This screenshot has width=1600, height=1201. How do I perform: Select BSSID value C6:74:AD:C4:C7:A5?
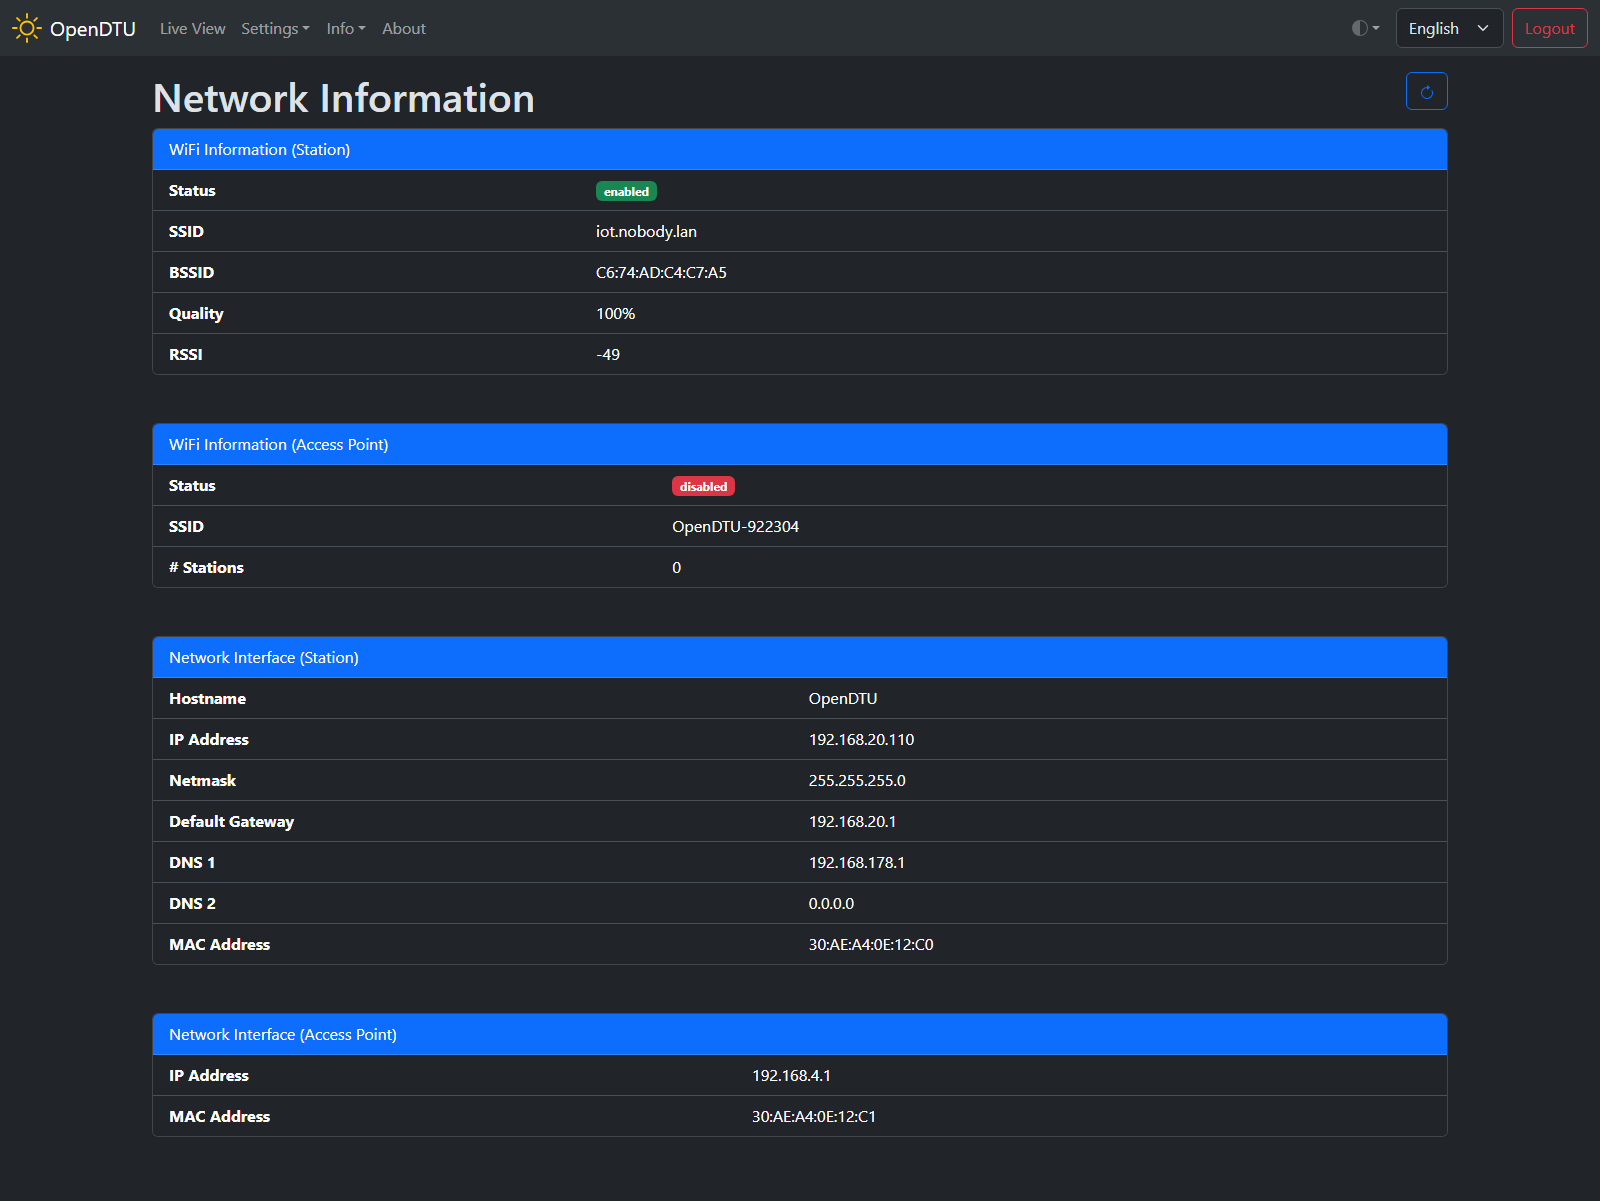pos(661,273)
